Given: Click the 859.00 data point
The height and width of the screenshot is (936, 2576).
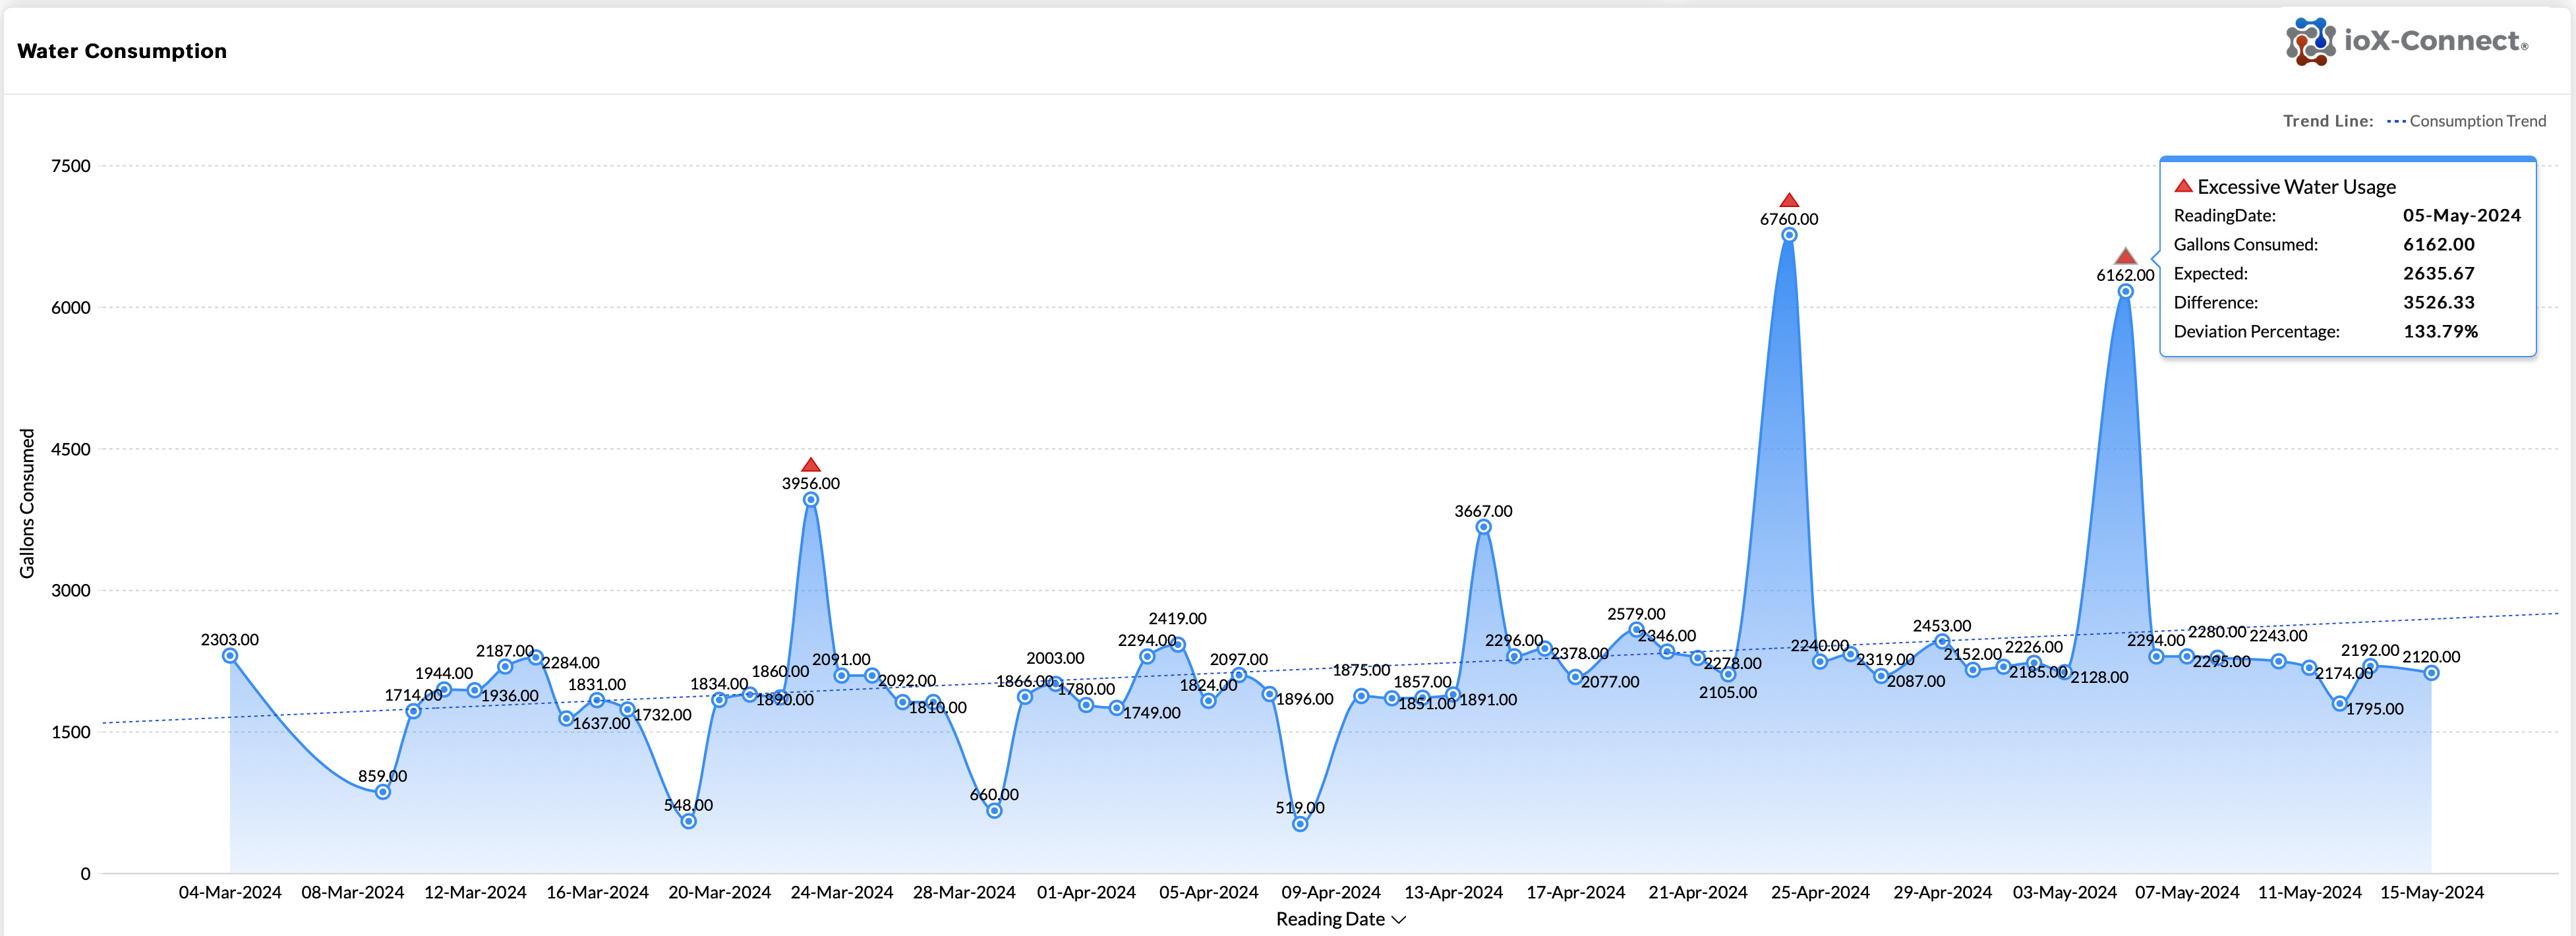Looking at the screenshot, I should 383,792.
